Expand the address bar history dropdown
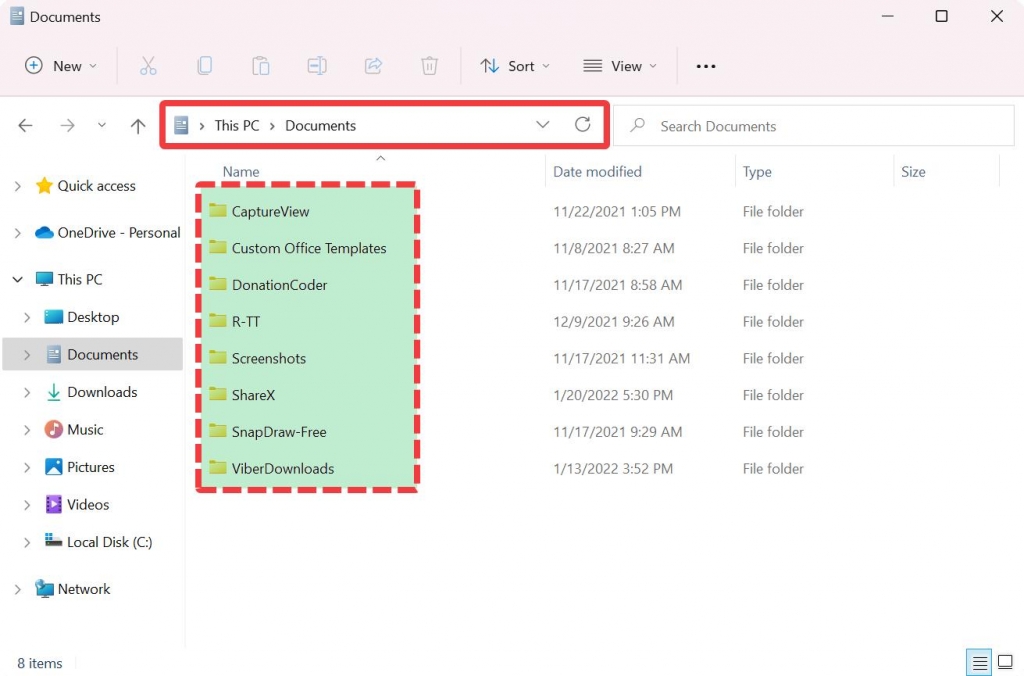The image size is (1024, 676). pos(543,125)
